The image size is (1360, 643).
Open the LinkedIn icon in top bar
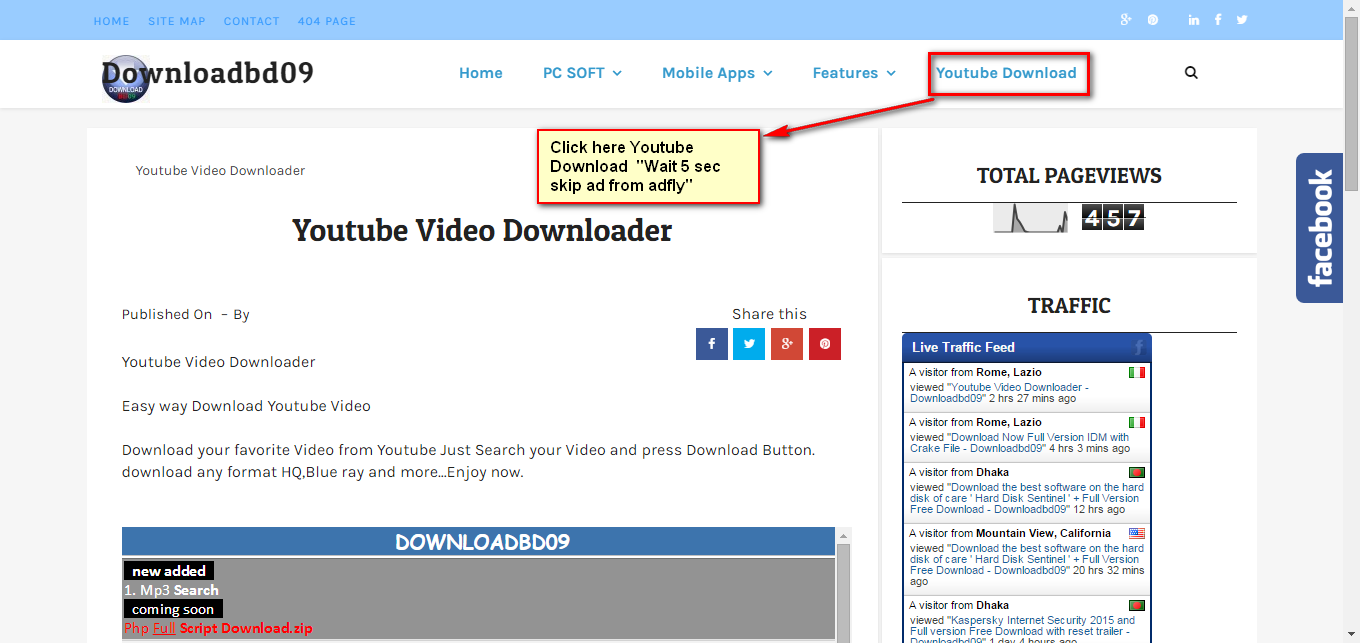point(1194,20)
